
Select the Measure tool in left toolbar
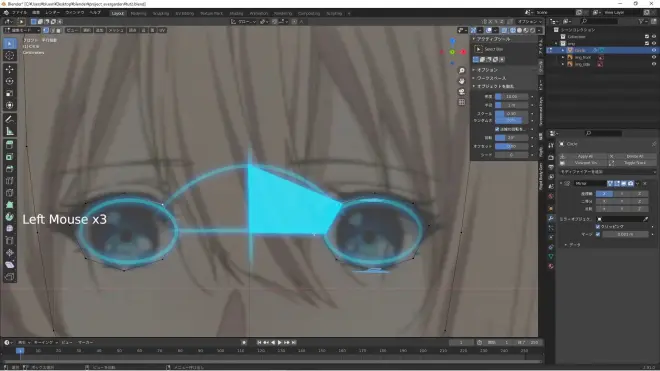point(10,131)
